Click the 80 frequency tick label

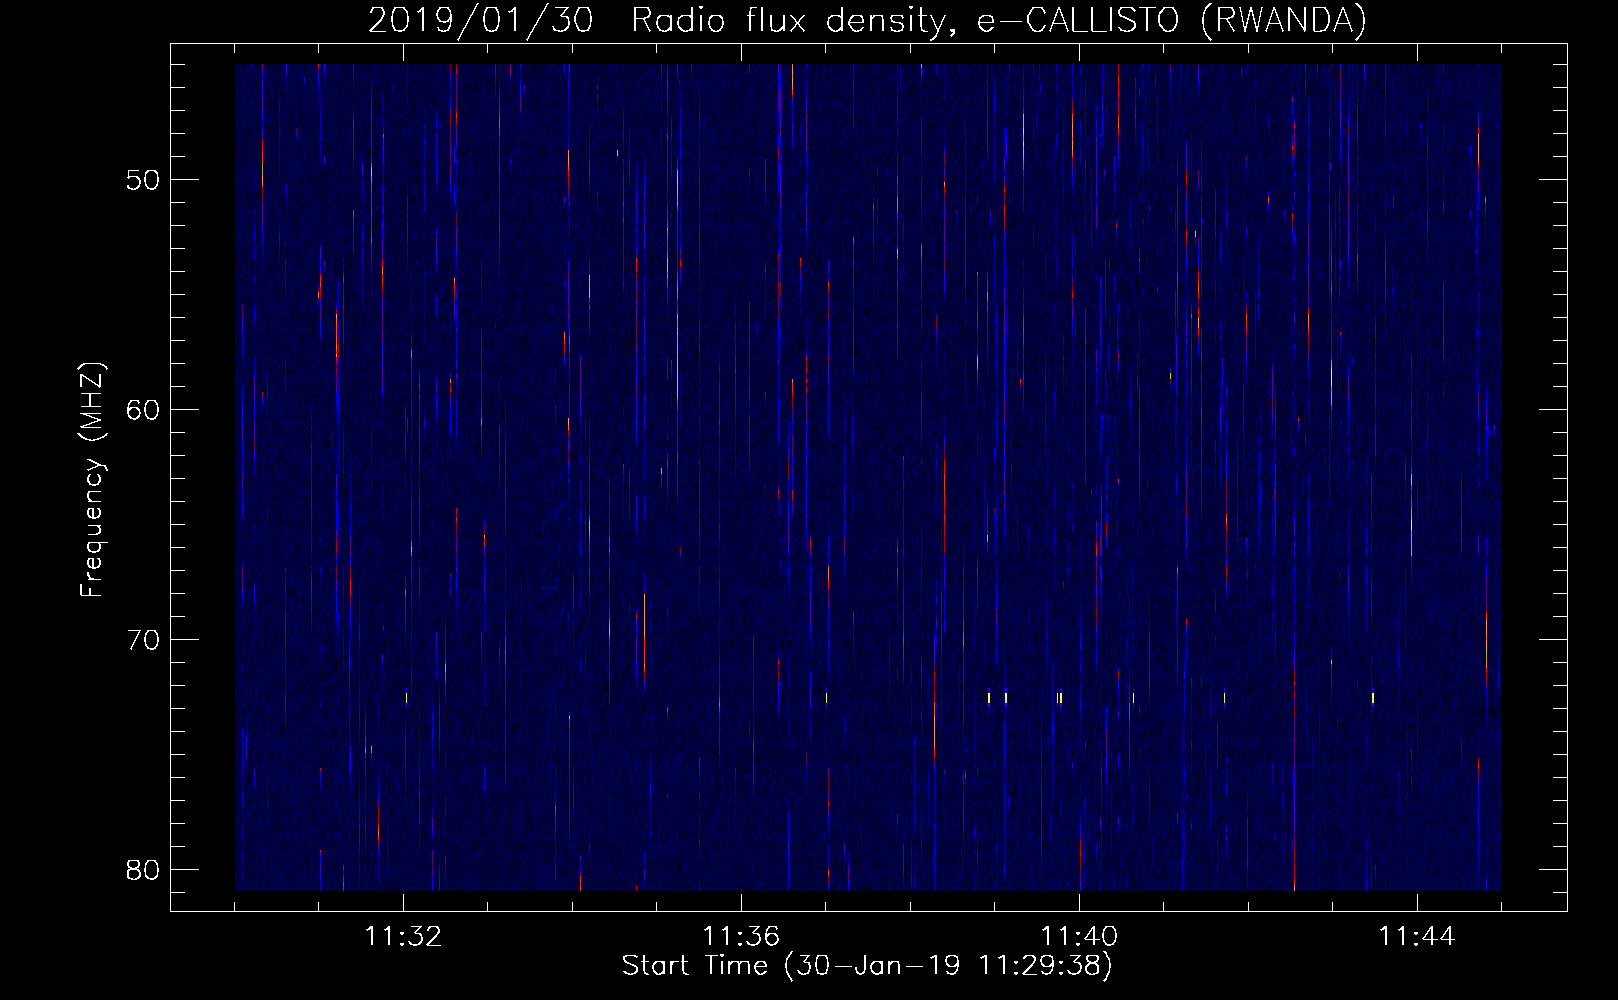(143, 870)
